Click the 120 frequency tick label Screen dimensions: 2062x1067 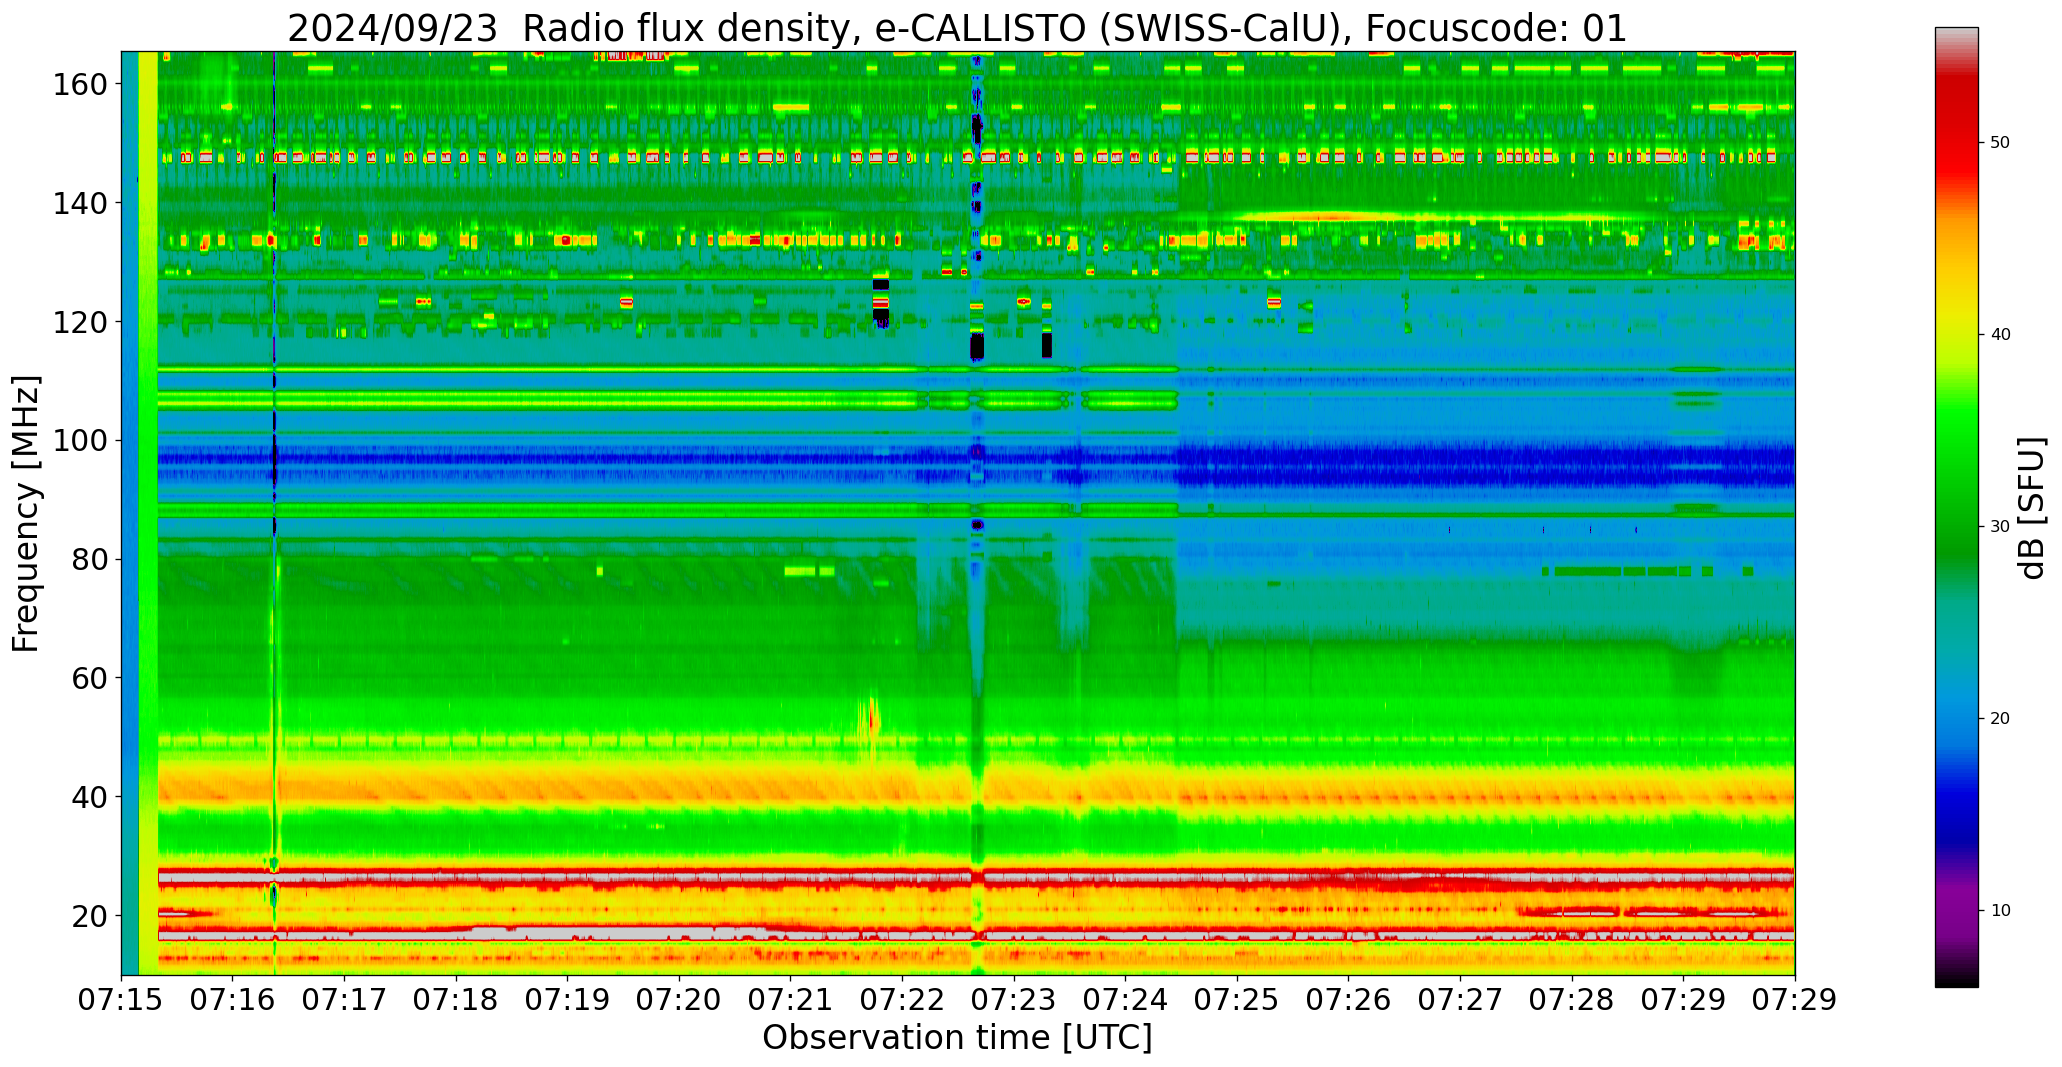pyautogui.click(x=80, y=322)
